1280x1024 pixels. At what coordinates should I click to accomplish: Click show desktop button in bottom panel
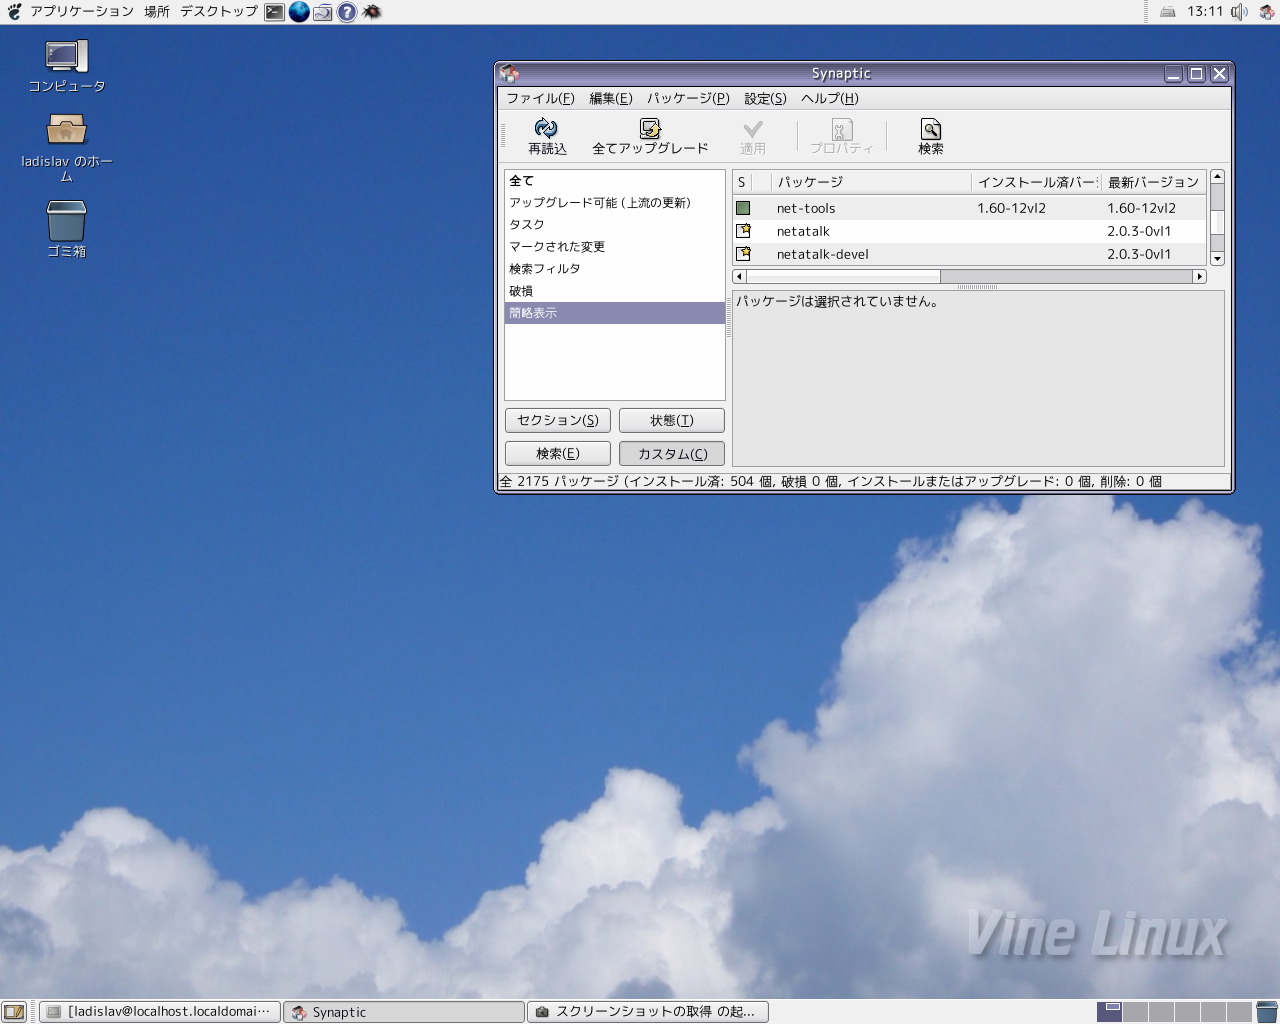tap(14, 1012)
